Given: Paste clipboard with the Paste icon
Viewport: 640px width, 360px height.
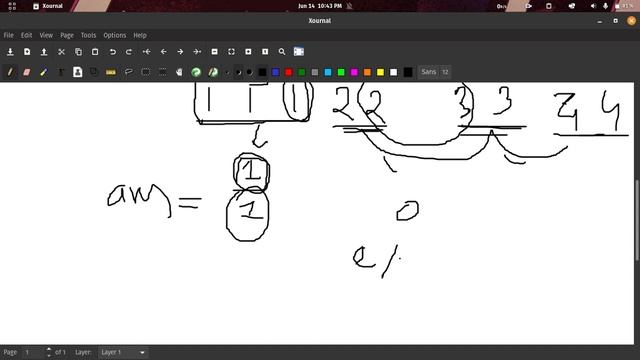Looking at the screenshot, I should [x=95, y=52].
